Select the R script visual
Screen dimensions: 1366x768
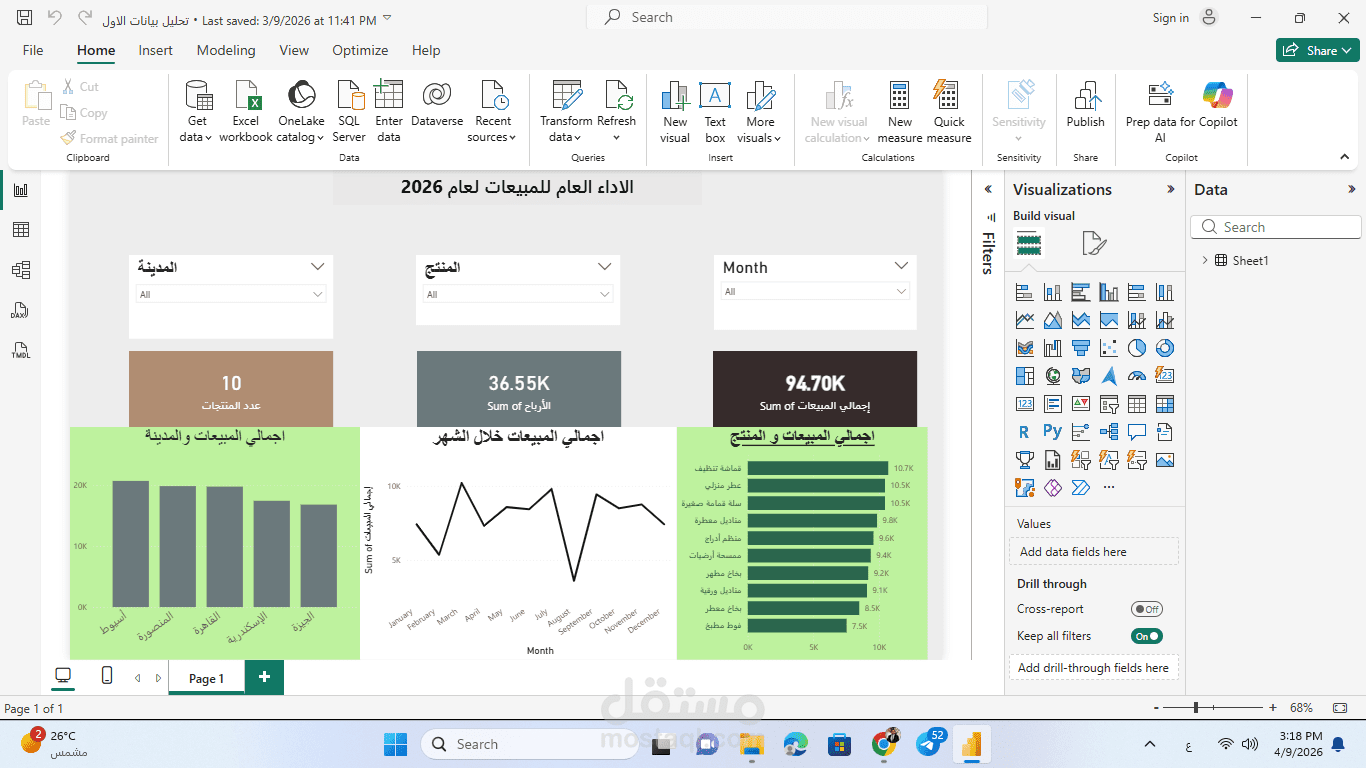click(x=1024, y=432)
